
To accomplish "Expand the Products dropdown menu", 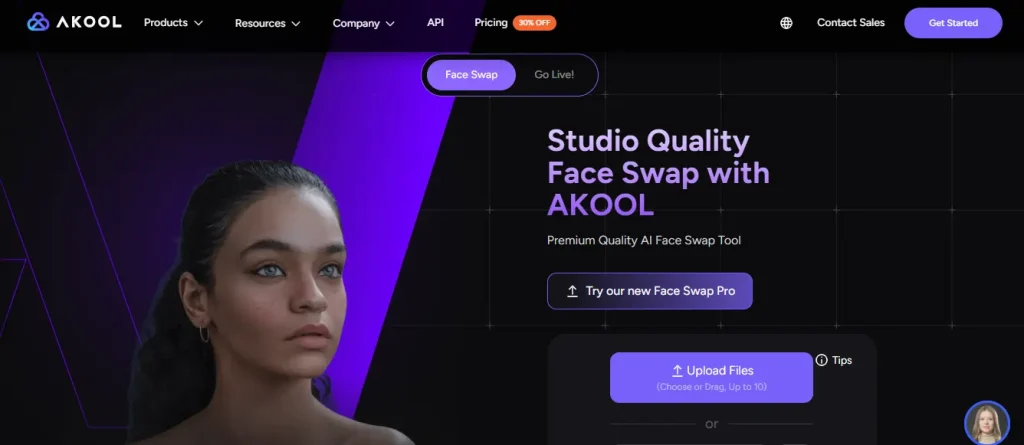I will [x=173, y=23].
